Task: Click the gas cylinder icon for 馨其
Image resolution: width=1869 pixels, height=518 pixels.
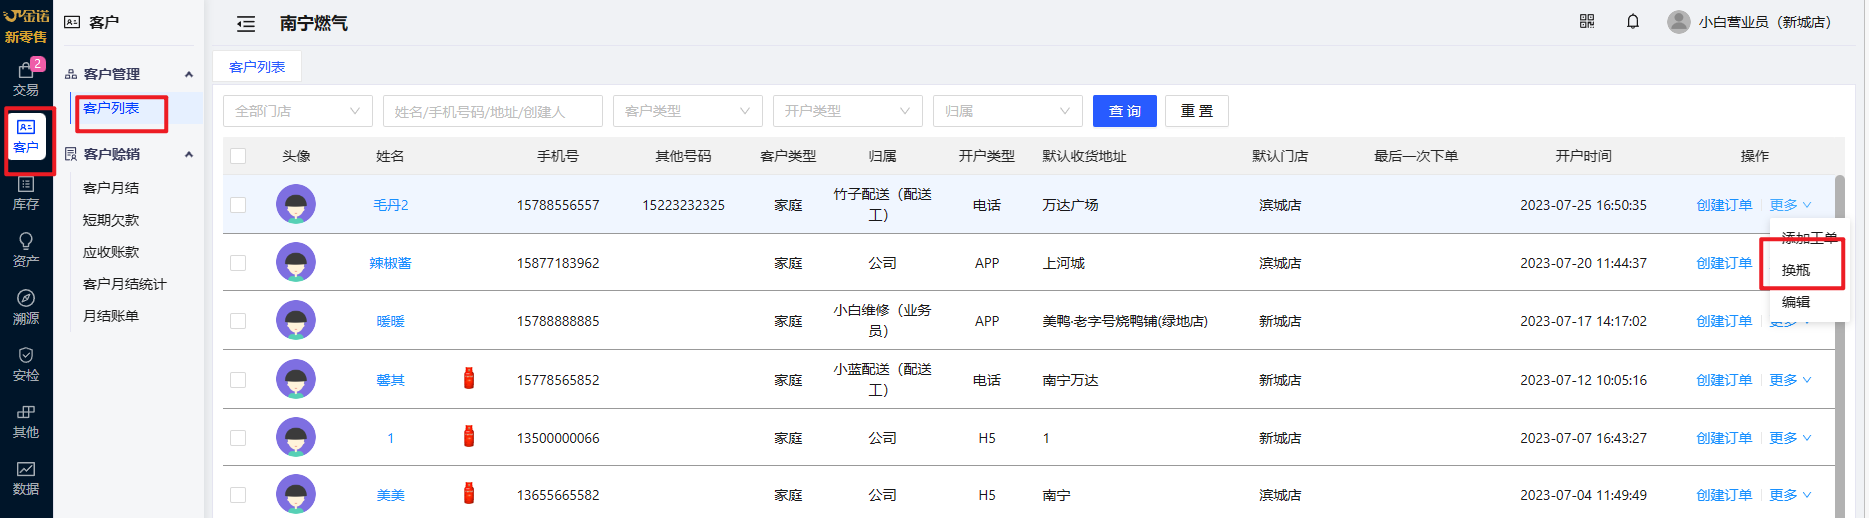Action: click(469, 378)
